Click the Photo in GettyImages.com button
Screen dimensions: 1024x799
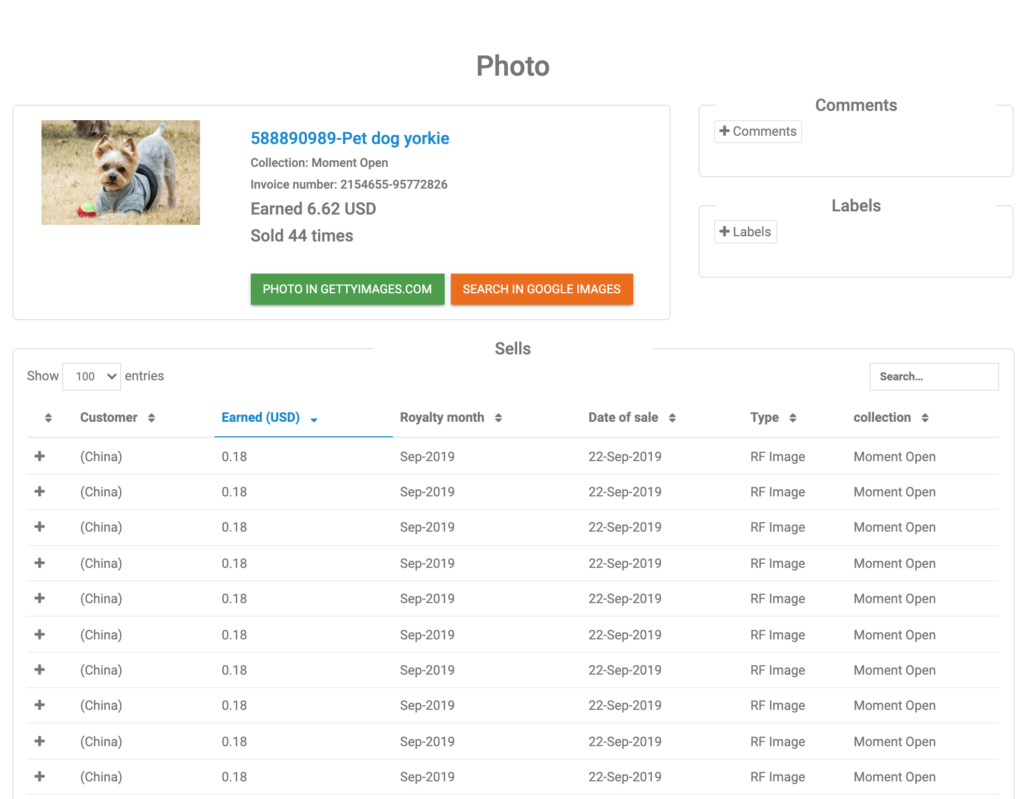[347, 289]
